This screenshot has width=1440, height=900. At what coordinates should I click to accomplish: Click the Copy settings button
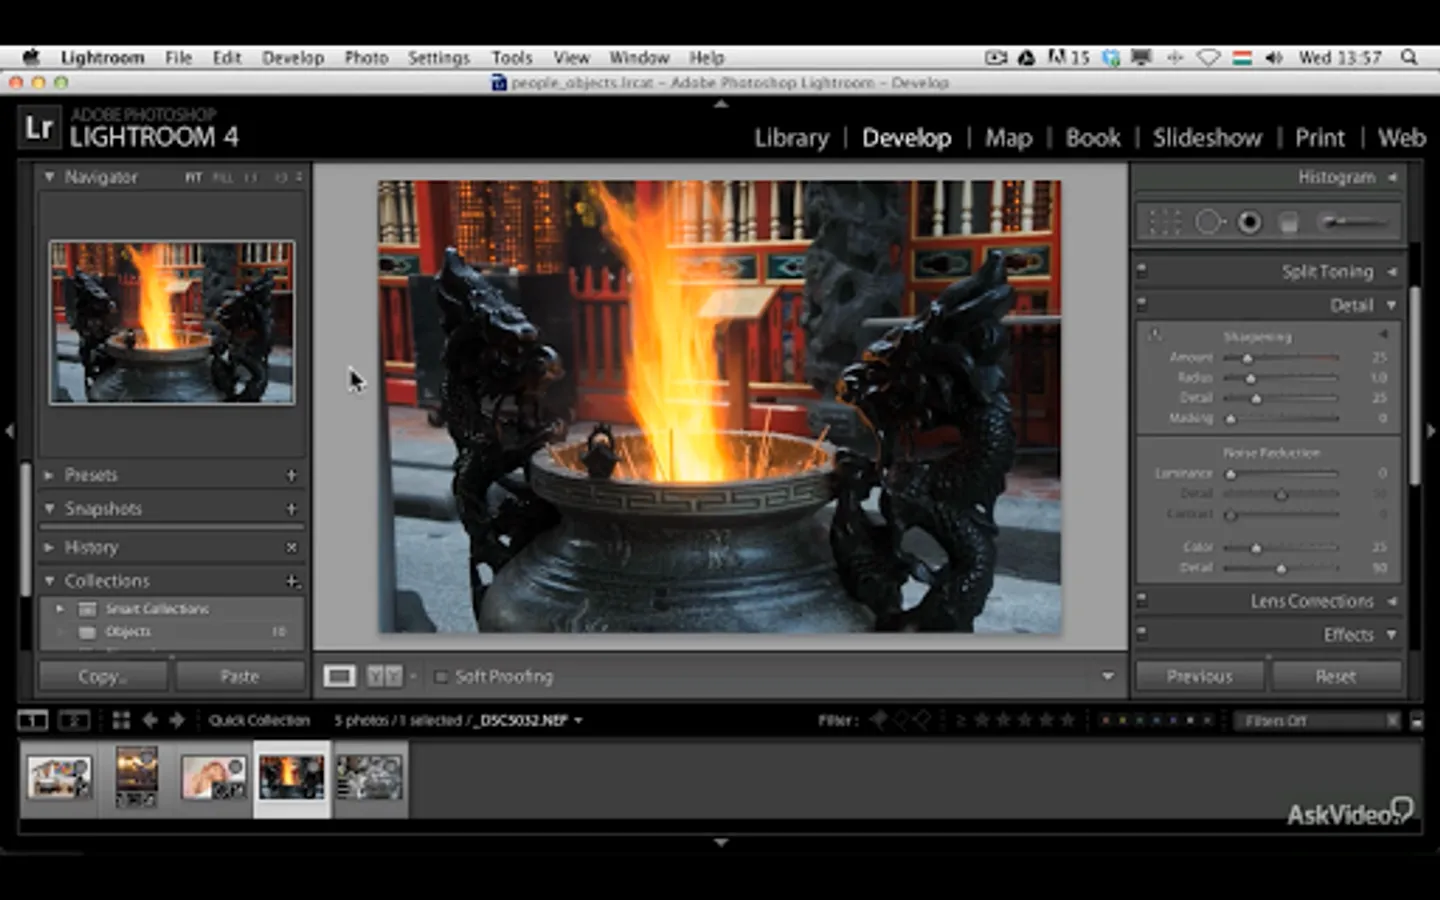[102, 677]
